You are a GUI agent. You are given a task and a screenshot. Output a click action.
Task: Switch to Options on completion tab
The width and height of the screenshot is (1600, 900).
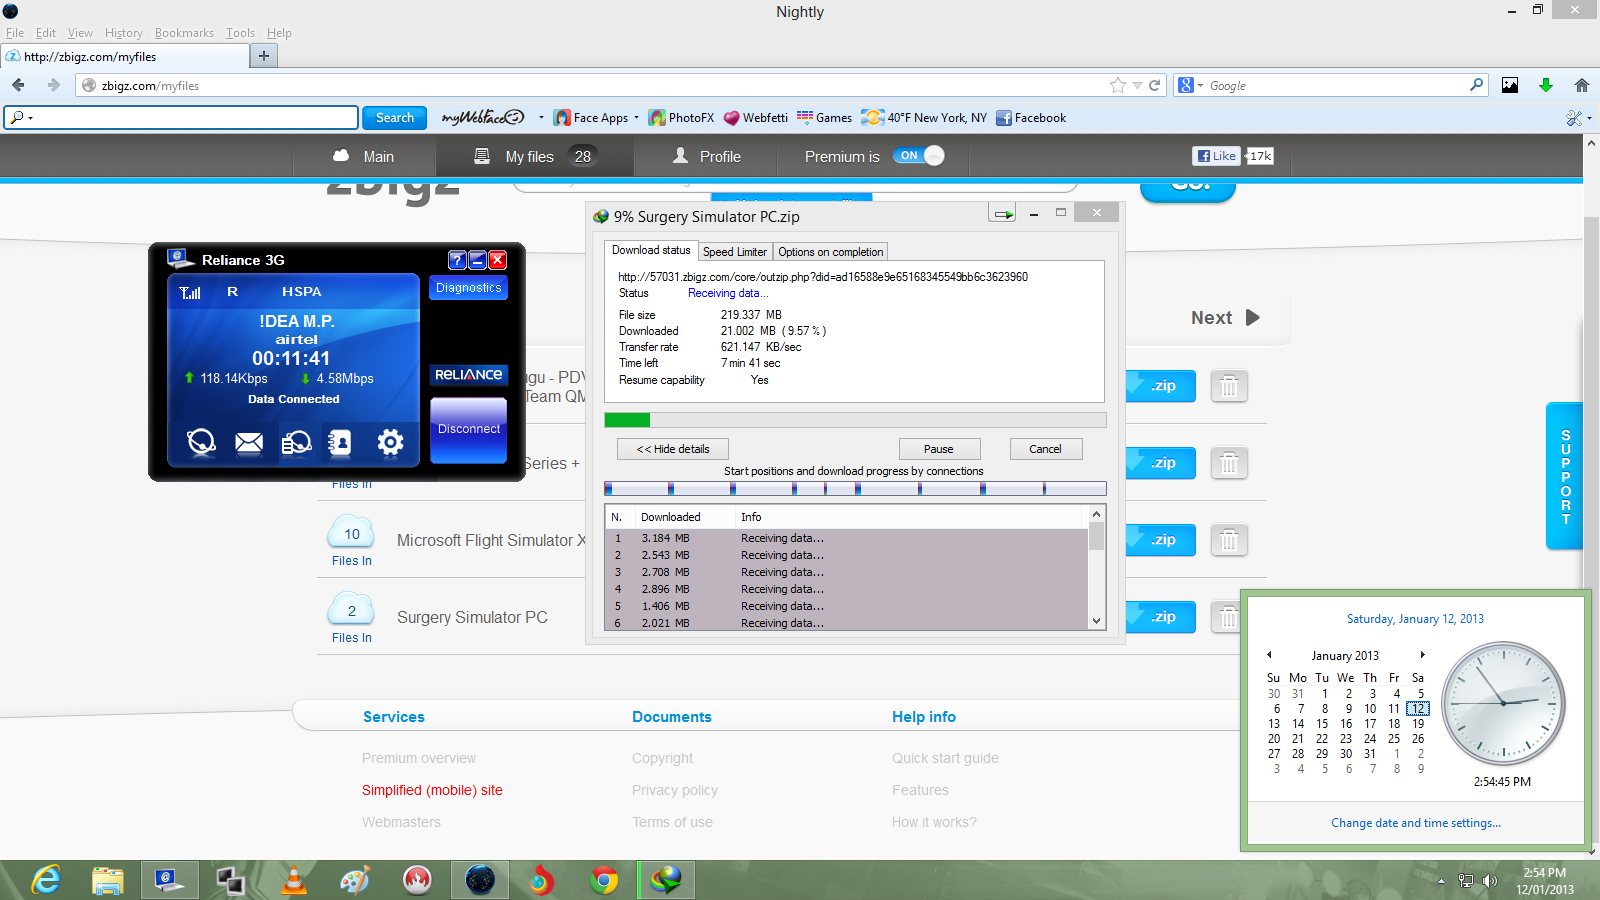[x=831, y=252]
